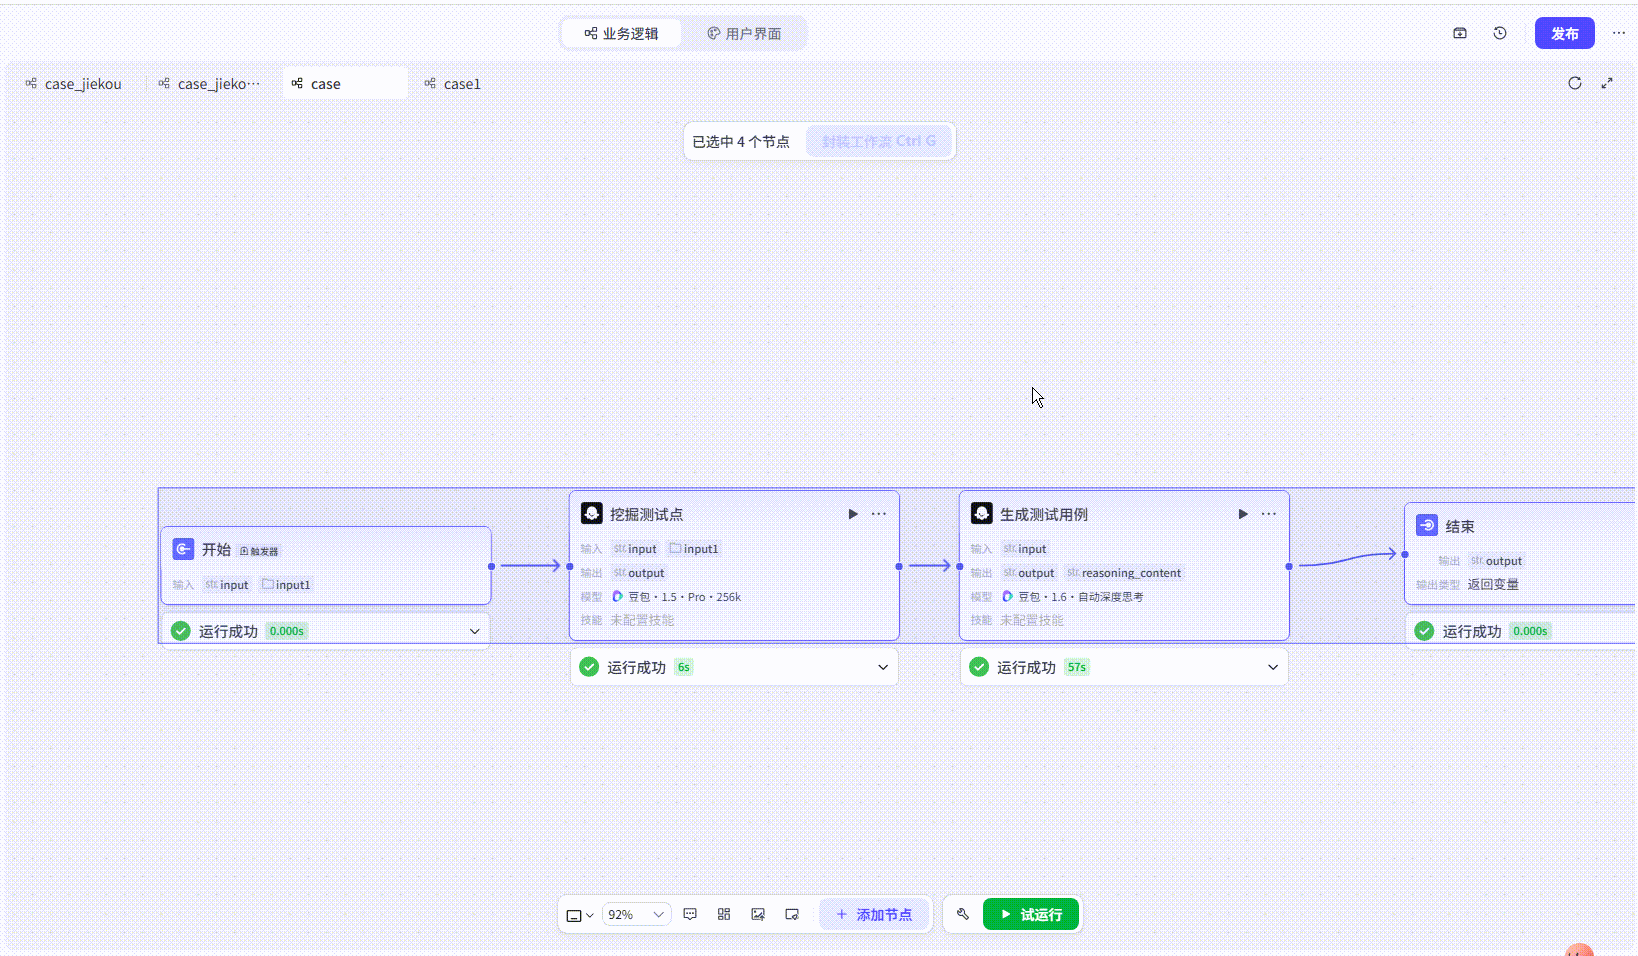The height and width of the screenshot is (956, 1638).
Task: Expand 挖掘测试点 run result showing 6s
Action: pos(883,667)
